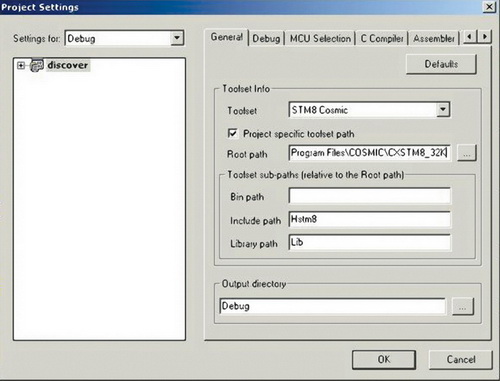The image size is (500, 381).
Task: Open the Assembler tab
Action: click(x=434, y=38)
